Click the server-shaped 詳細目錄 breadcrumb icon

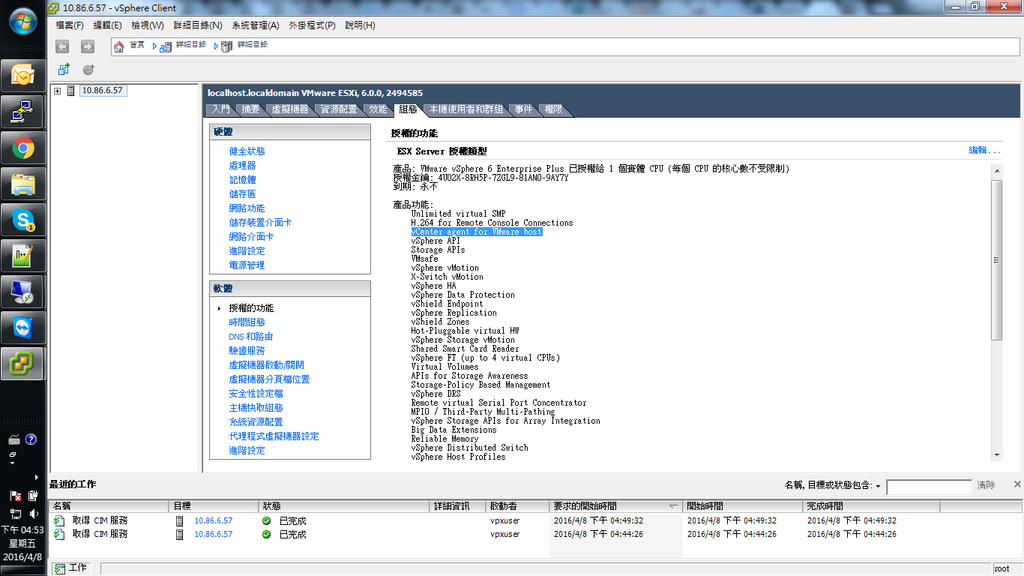pyautogui.click(x=227, y=46)
